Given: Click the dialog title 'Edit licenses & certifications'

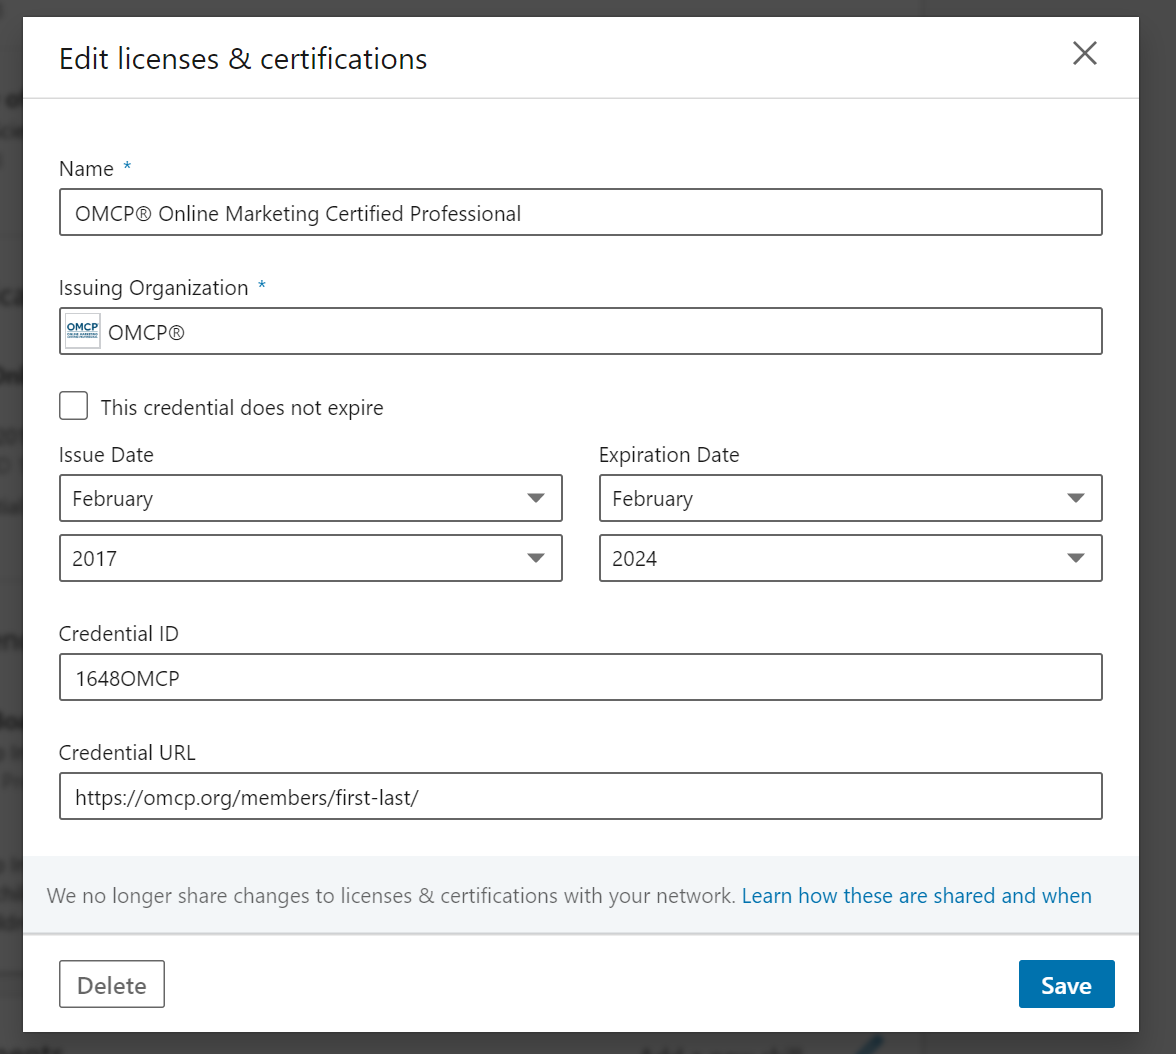Looking at the screenshot, I should tap(243, 59).
